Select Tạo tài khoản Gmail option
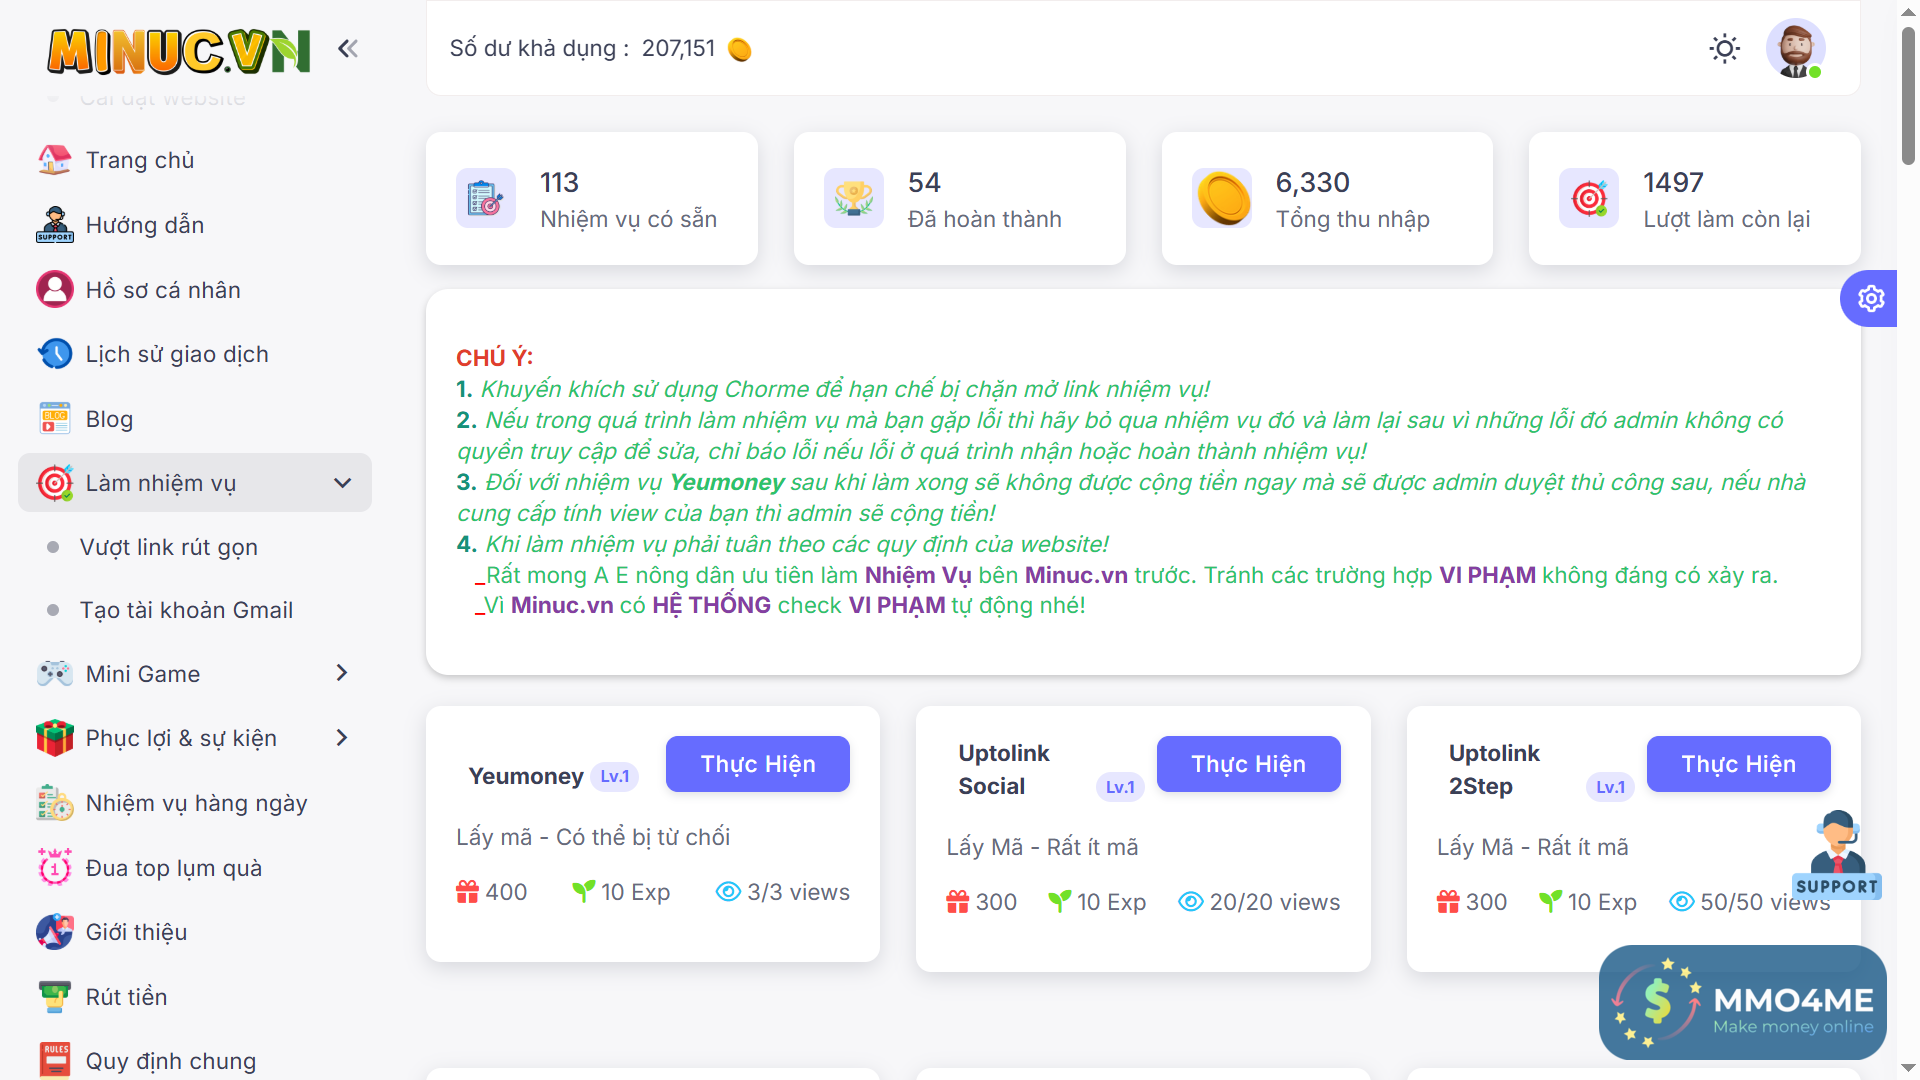The height and width of the screenshot is (1080, 1920). (x=186, y=610)
